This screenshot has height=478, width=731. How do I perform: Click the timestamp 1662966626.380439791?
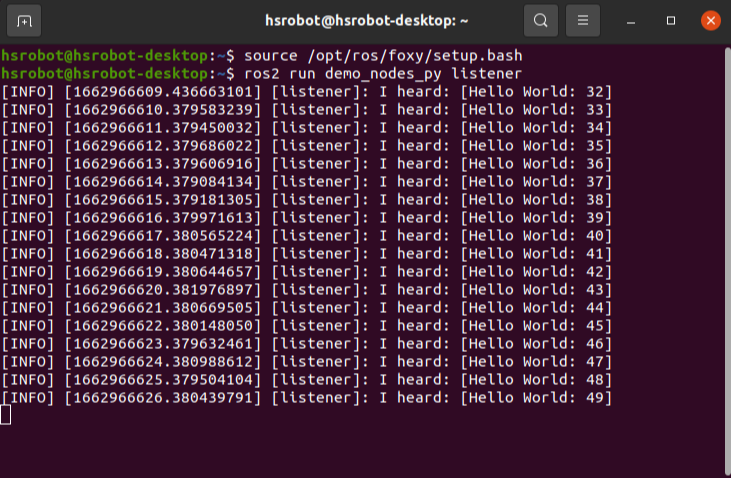coord(163,398)
